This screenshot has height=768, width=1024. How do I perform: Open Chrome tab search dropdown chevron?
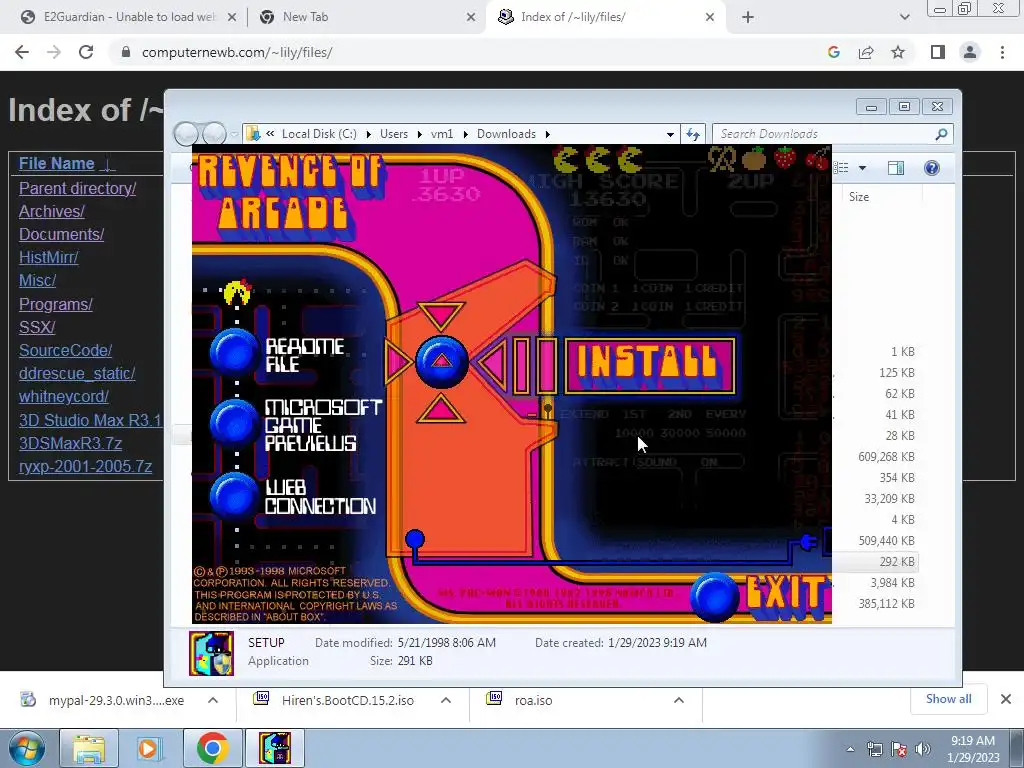coord(904,17)
